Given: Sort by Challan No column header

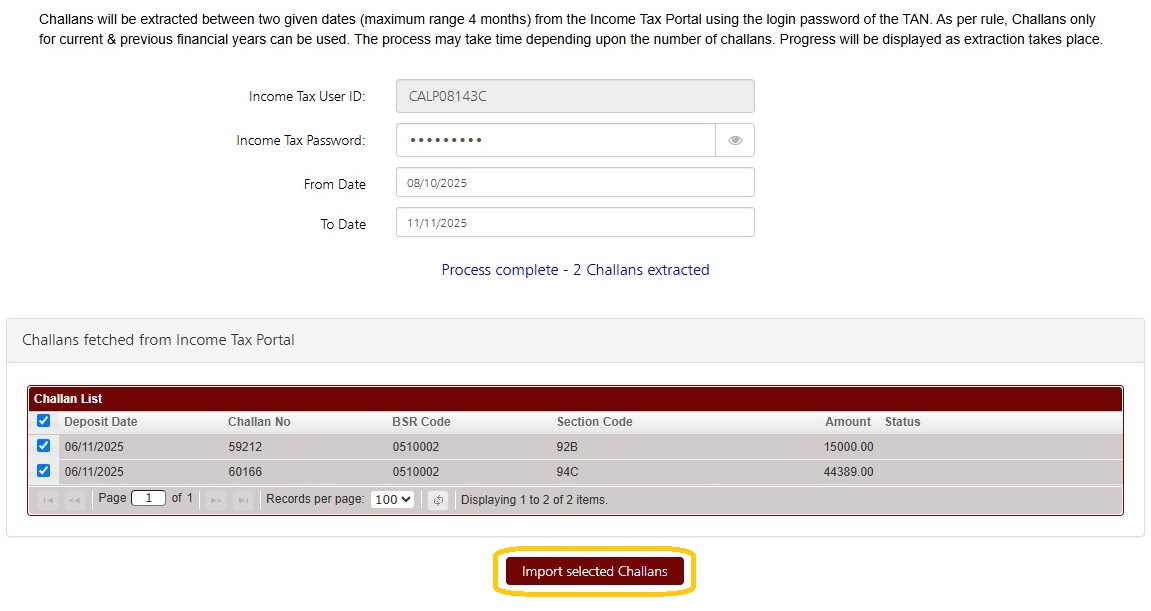Looking at the screenshot, I should pyautogui.click(x=259, y=422).
